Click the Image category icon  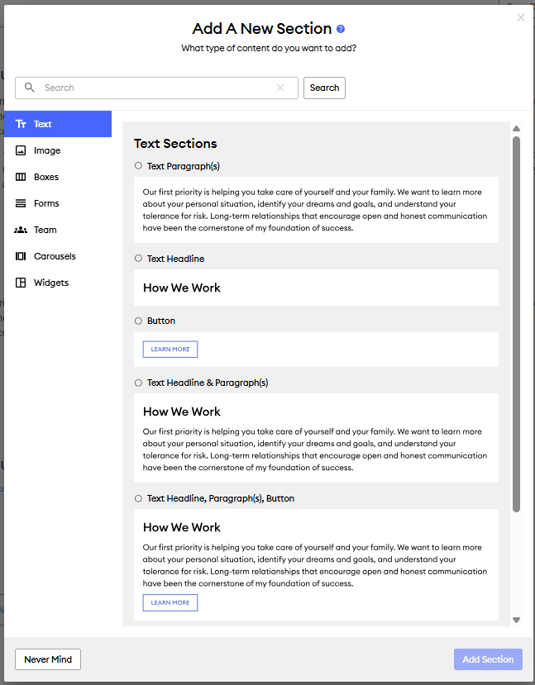[x=21, y=150]
